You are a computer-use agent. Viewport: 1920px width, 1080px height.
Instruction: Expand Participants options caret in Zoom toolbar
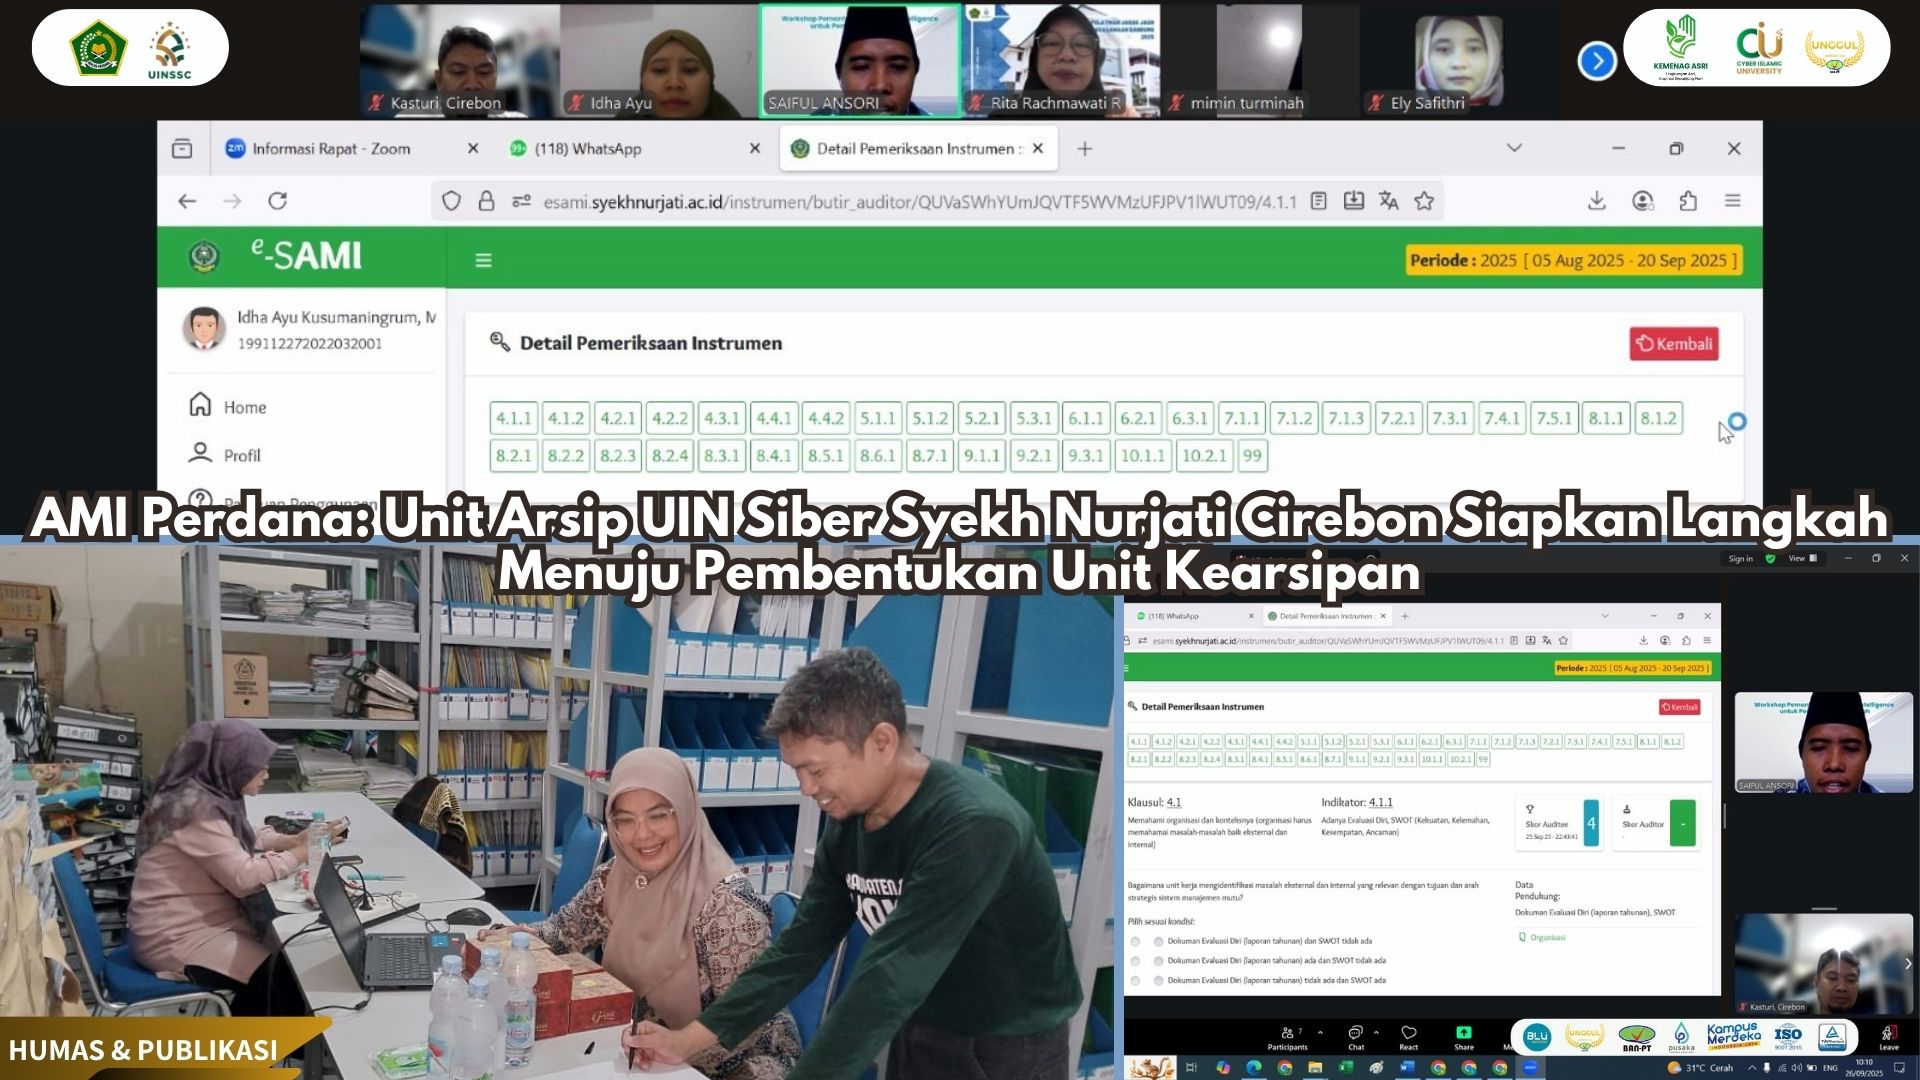point(1320,1032)
